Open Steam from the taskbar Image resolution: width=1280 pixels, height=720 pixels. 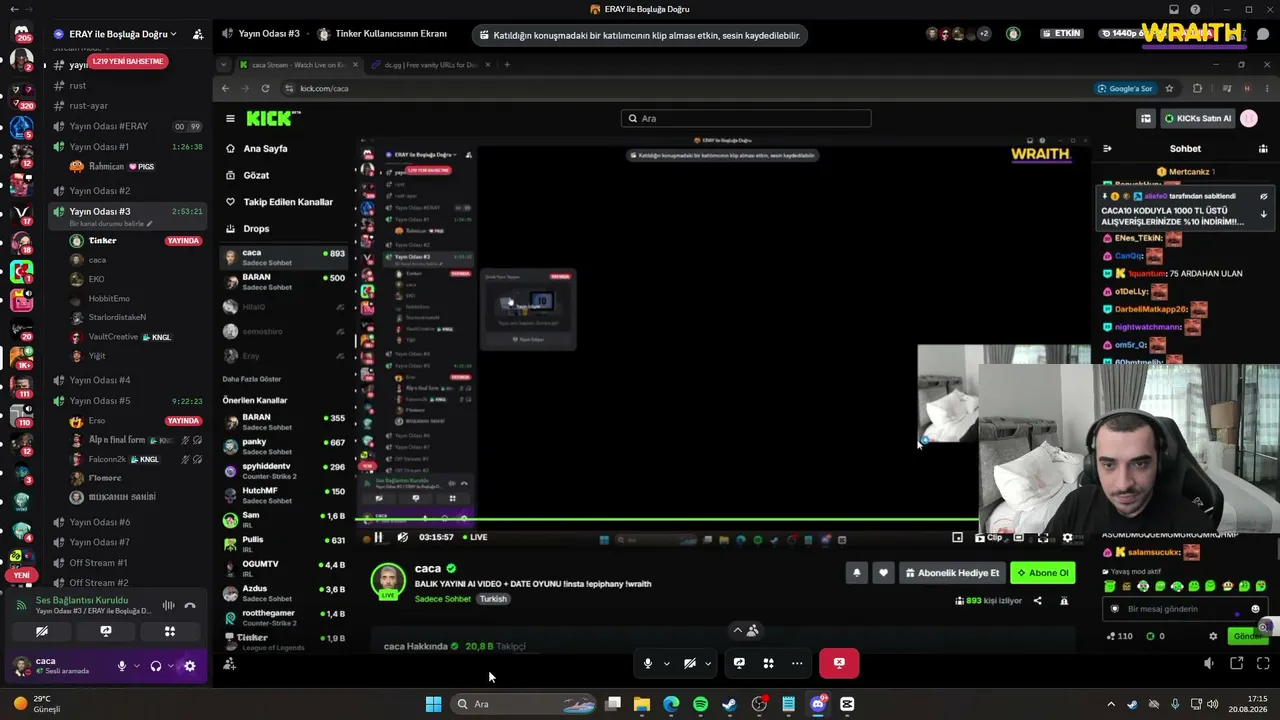[x=729, y=704]
